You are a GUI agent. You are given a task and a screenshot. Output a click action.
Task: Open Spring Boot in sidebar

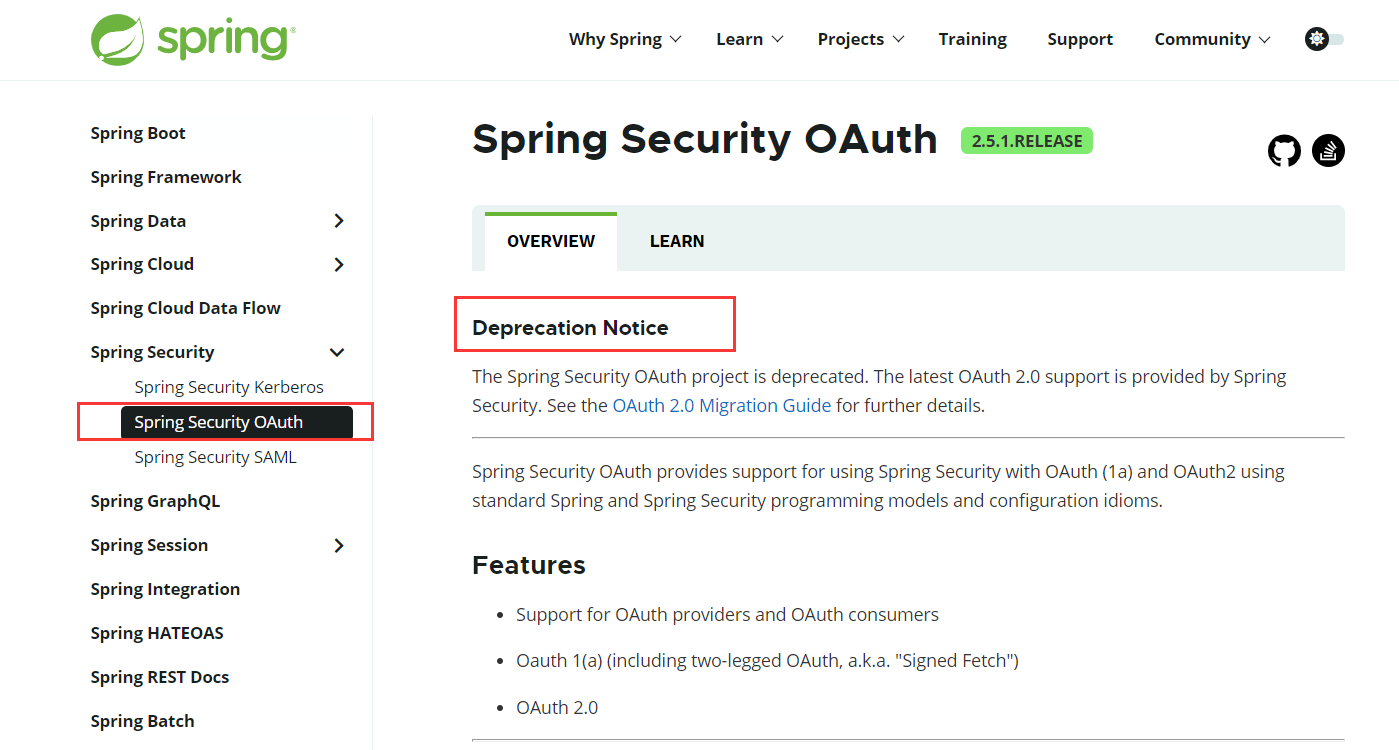pyautogui.click(x=138, y=133)
